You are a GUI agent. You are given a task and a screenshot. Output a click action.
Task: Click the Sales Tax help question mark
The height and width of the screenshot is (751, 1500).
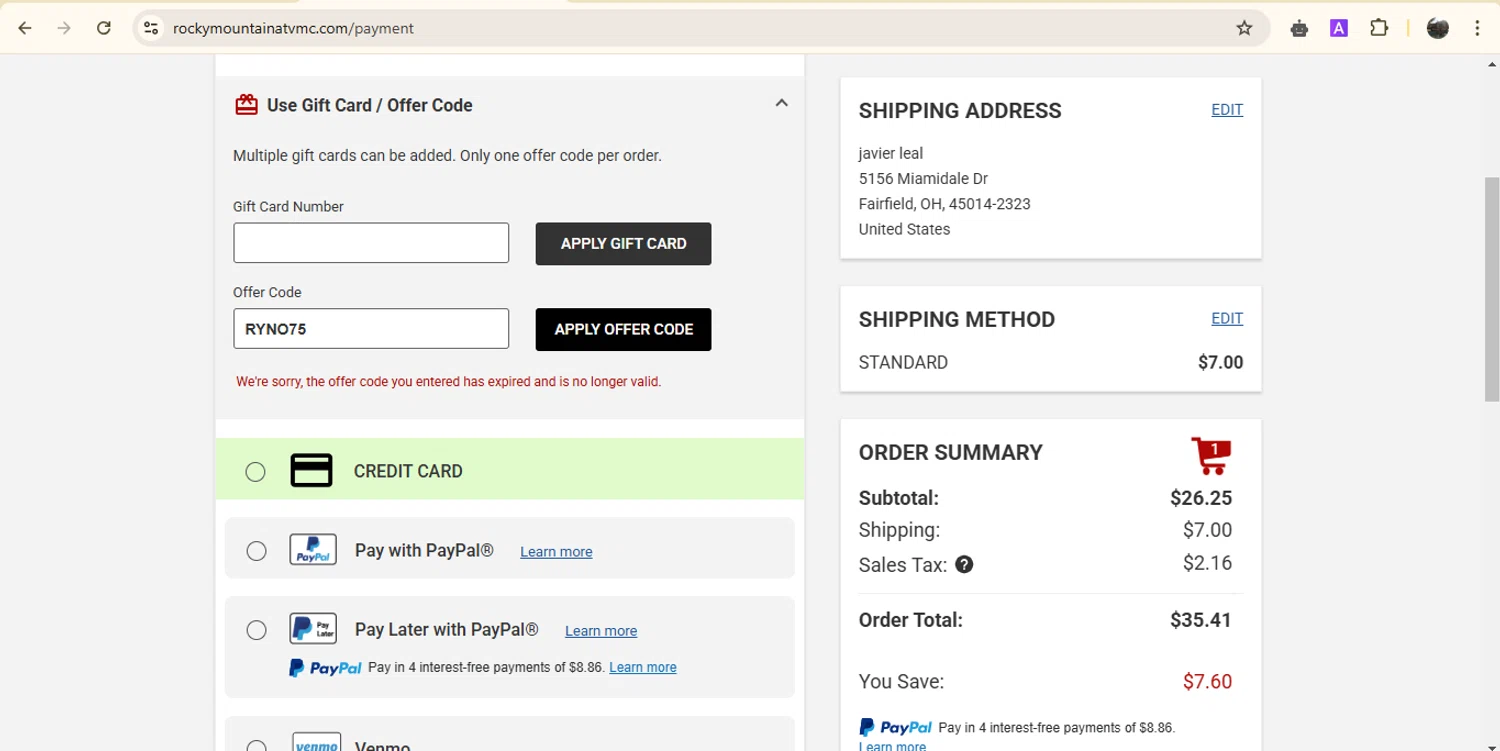pos(964,565)
